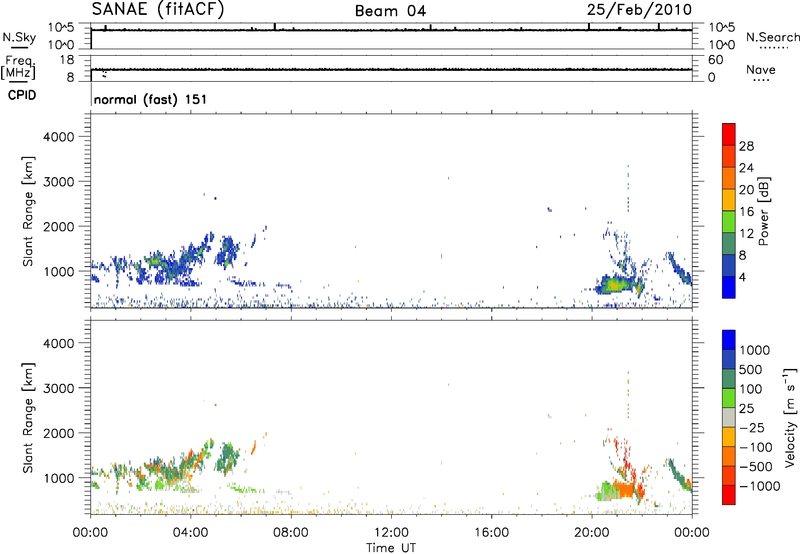This screenshot has height=554, width=800.
Task: Click the 04:00 time axis tick label
Action: (190, 533)
